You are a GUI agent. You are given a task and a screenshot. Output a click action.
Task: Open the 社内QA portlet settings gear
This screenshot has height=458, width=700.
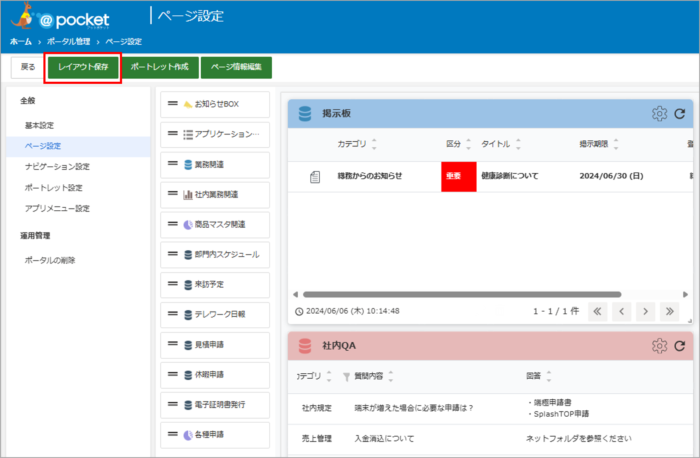pyautogui.click(x=659, y=346)
